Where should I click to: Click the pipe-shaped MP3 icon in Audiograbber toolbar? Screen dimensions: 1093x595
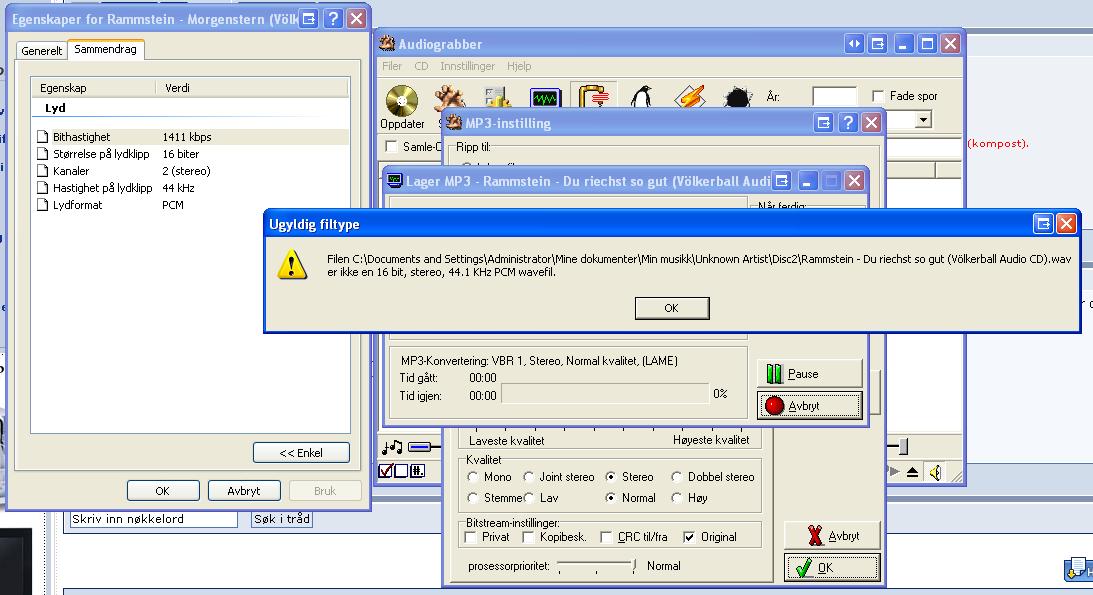594,96
